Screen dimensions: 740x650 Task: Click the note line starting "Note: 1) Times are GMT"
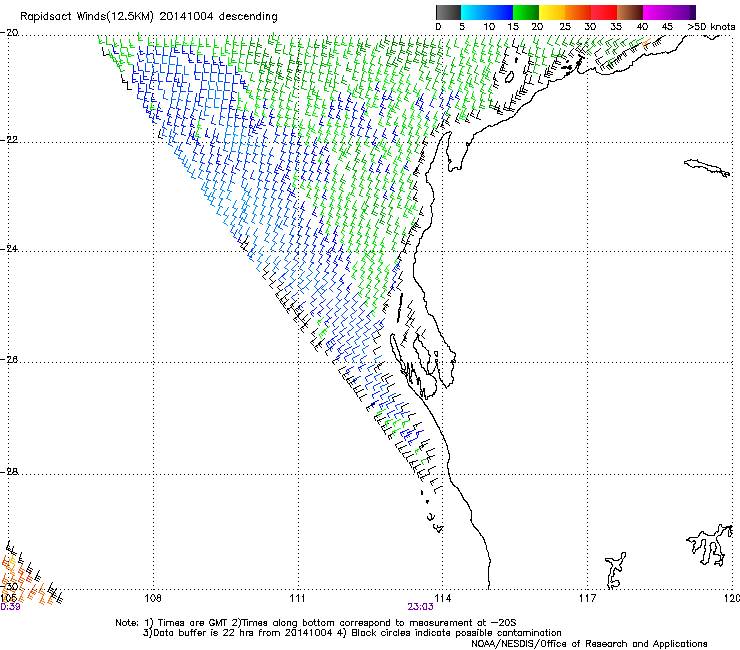tap(316, 623)
